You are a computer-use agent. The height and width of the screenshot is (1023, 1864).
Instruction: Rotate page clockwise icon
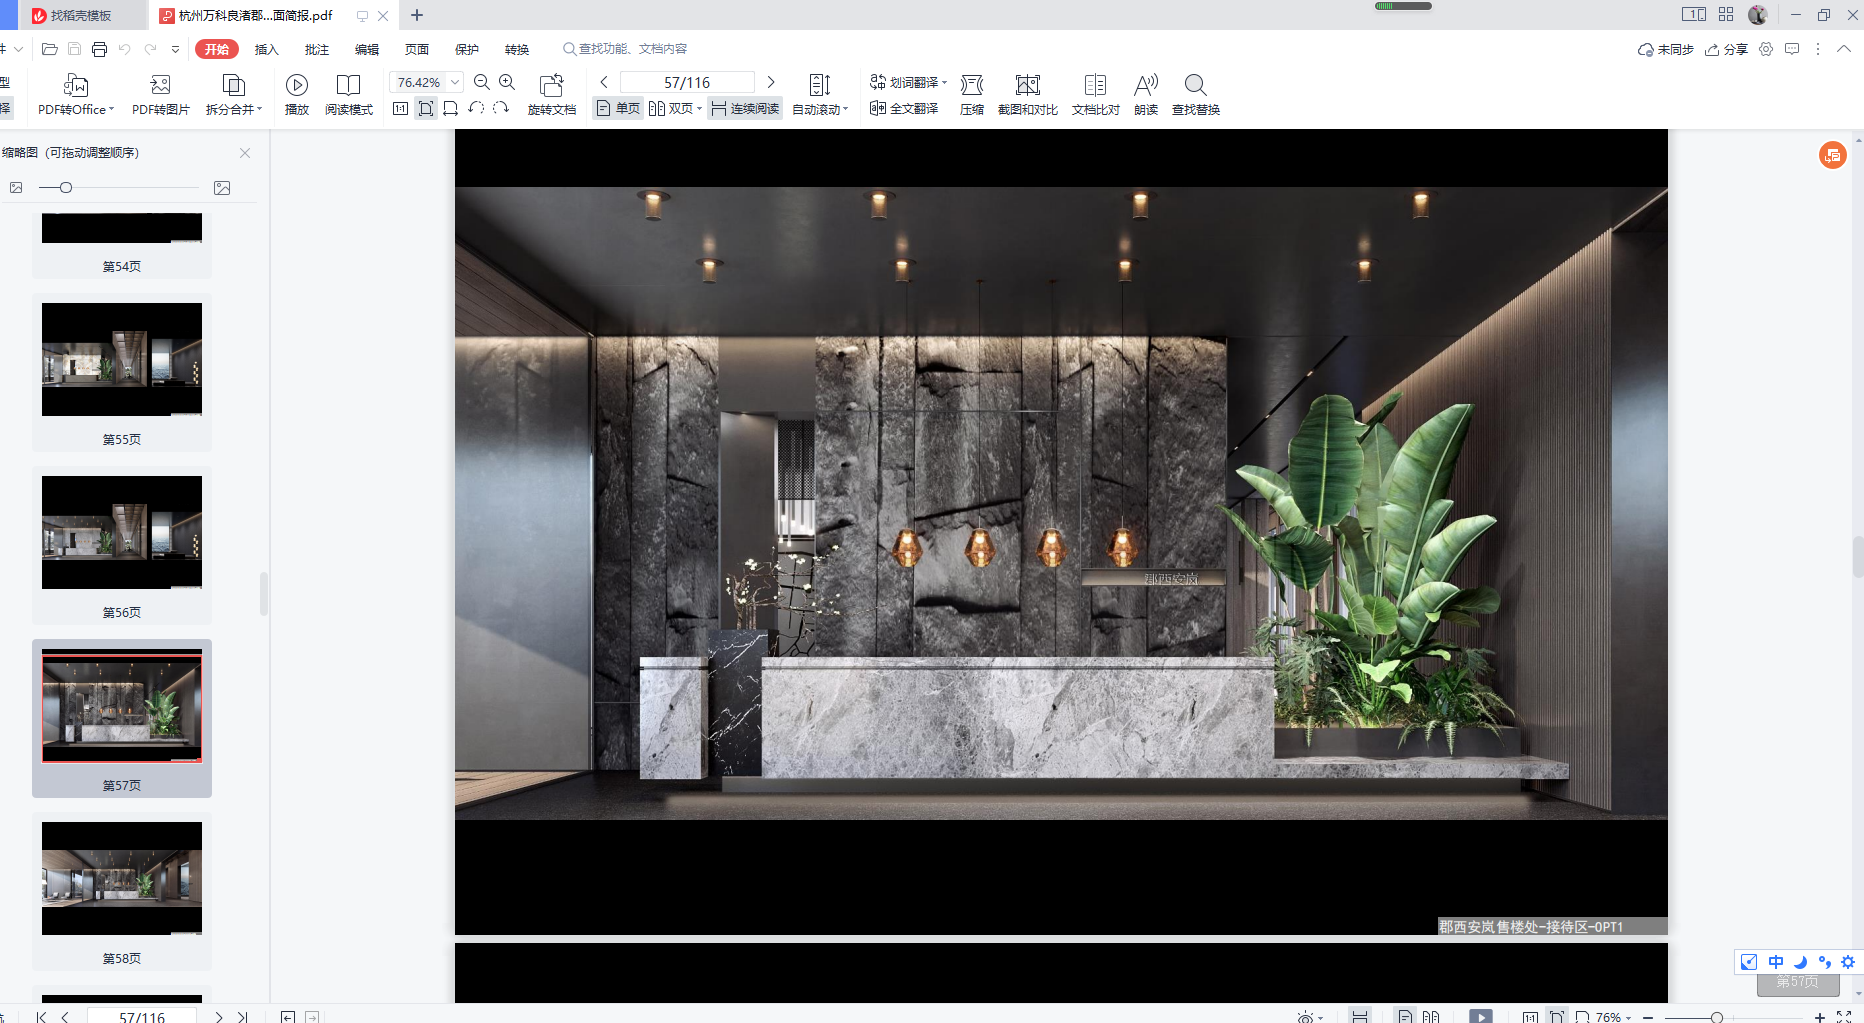click(x=501, y=108)
